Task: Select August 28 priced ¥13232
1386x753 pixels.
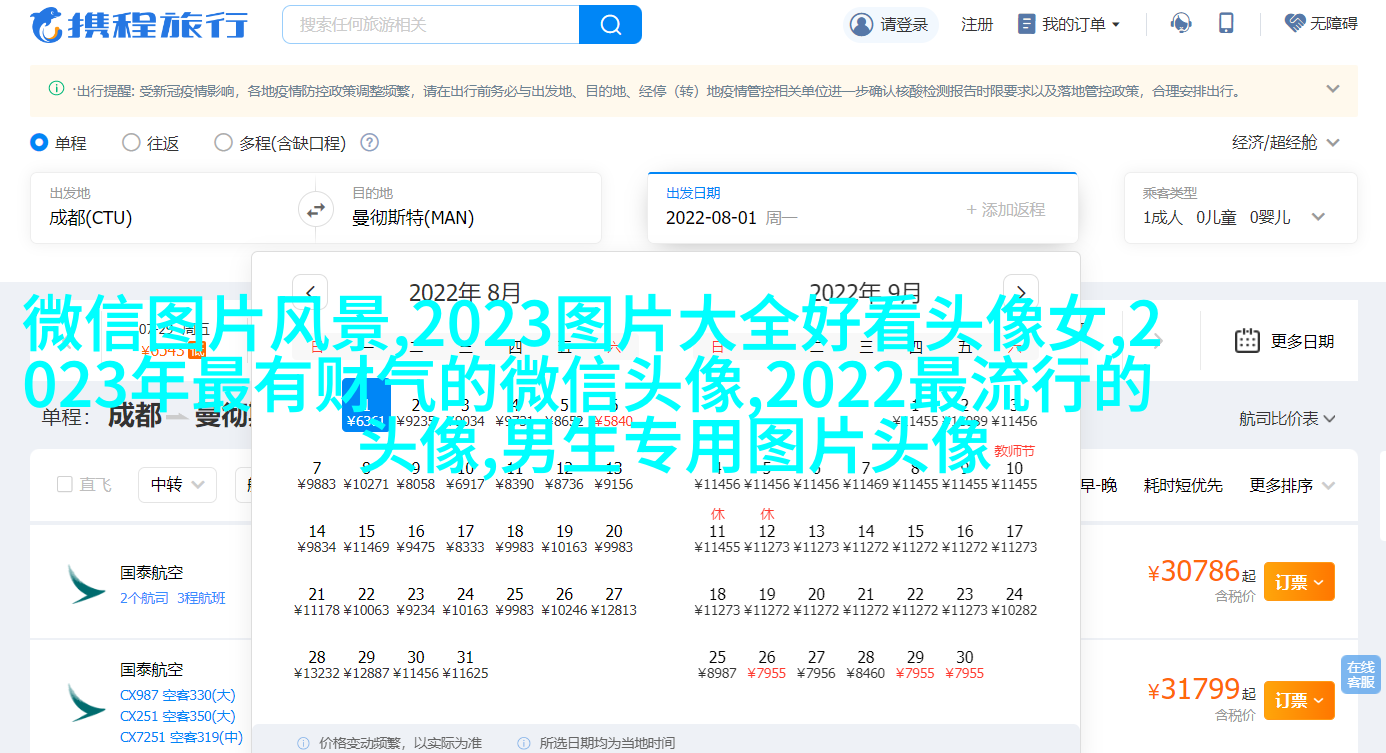Action: pos(317,664)
